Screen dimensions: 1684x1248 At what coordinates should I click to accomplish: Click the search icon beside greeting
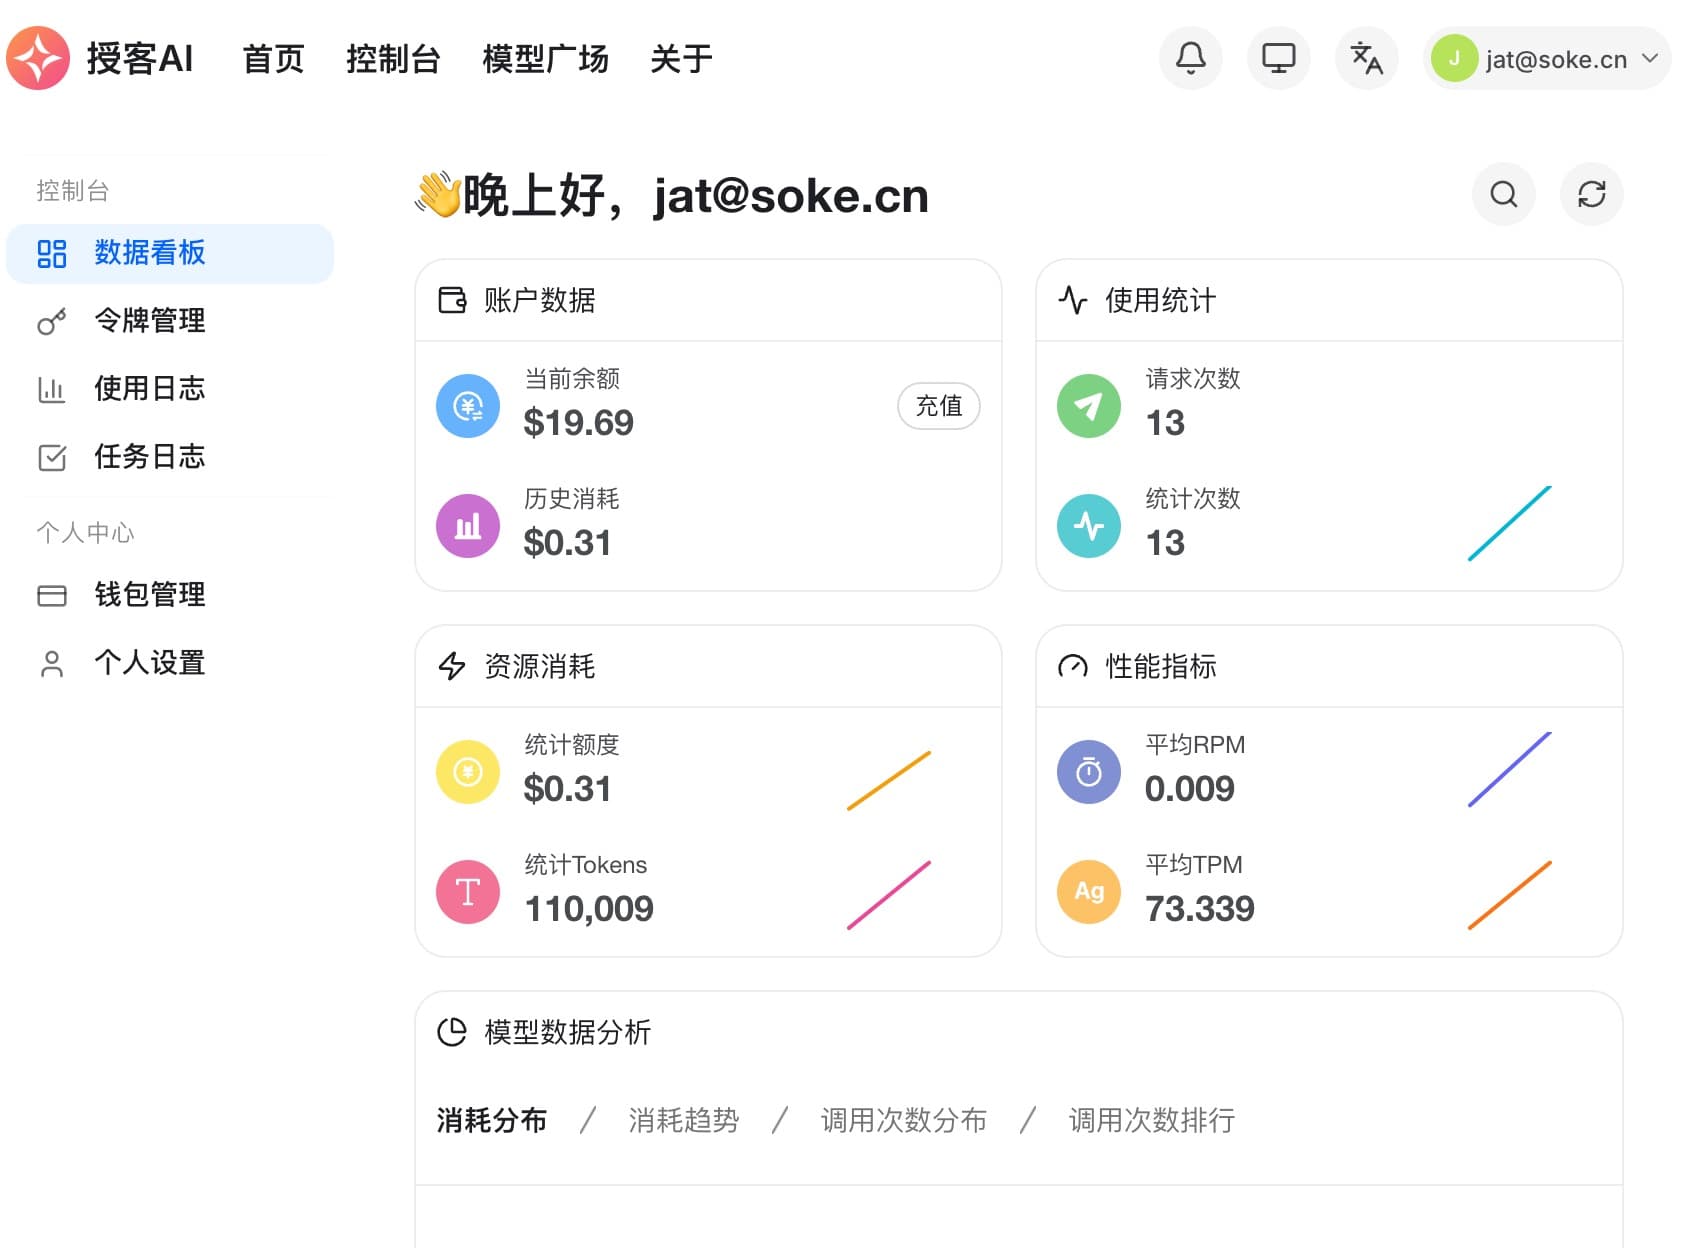point(1503,194)
